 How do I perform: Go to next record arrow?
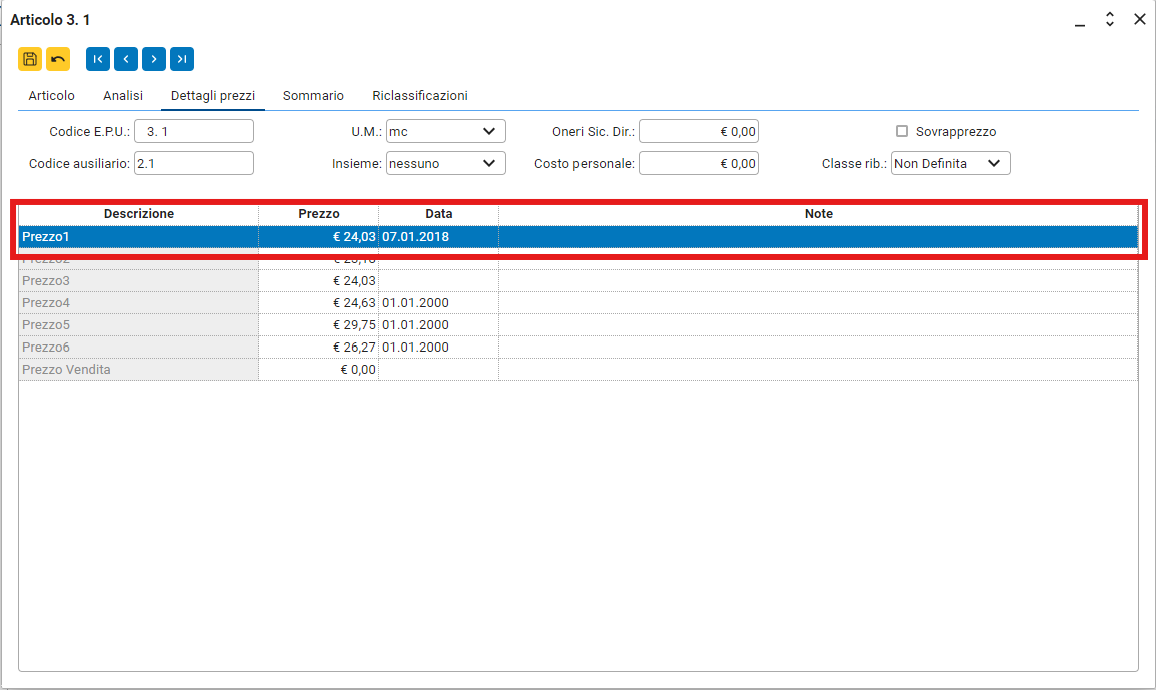click(x=154, y=59)
